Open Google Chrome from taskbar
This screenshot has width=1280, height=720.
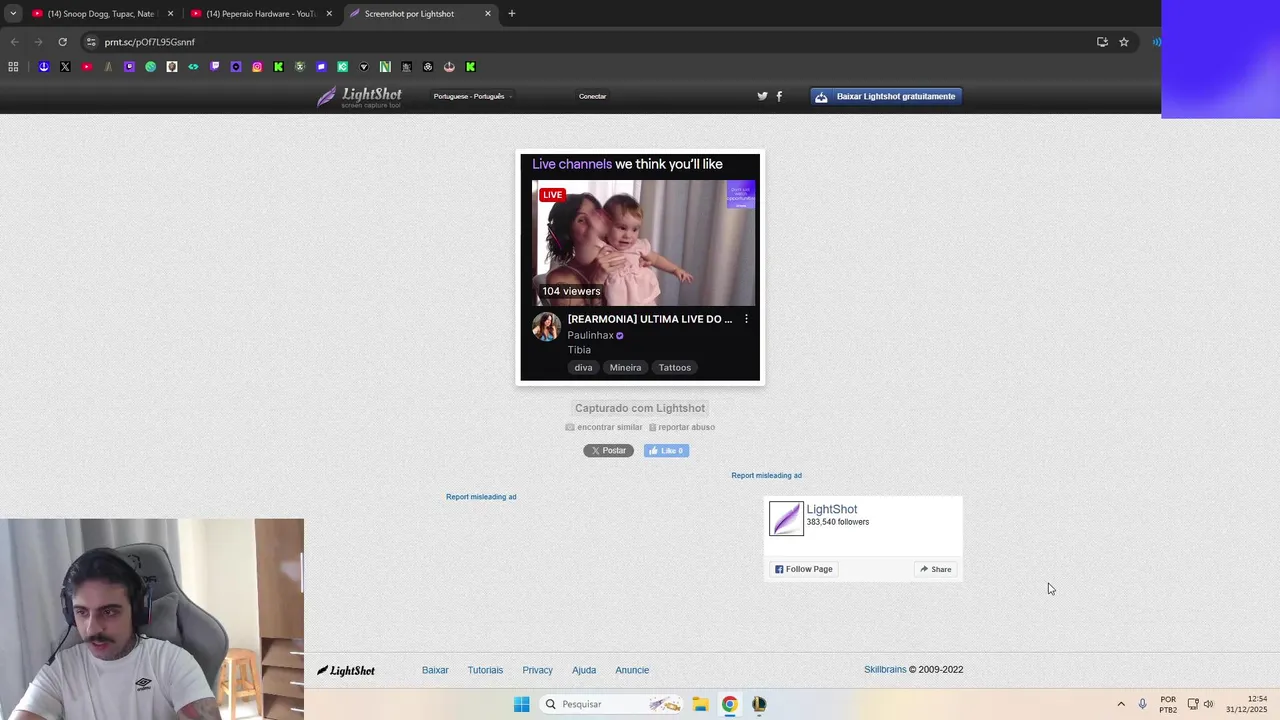point(730,704)
